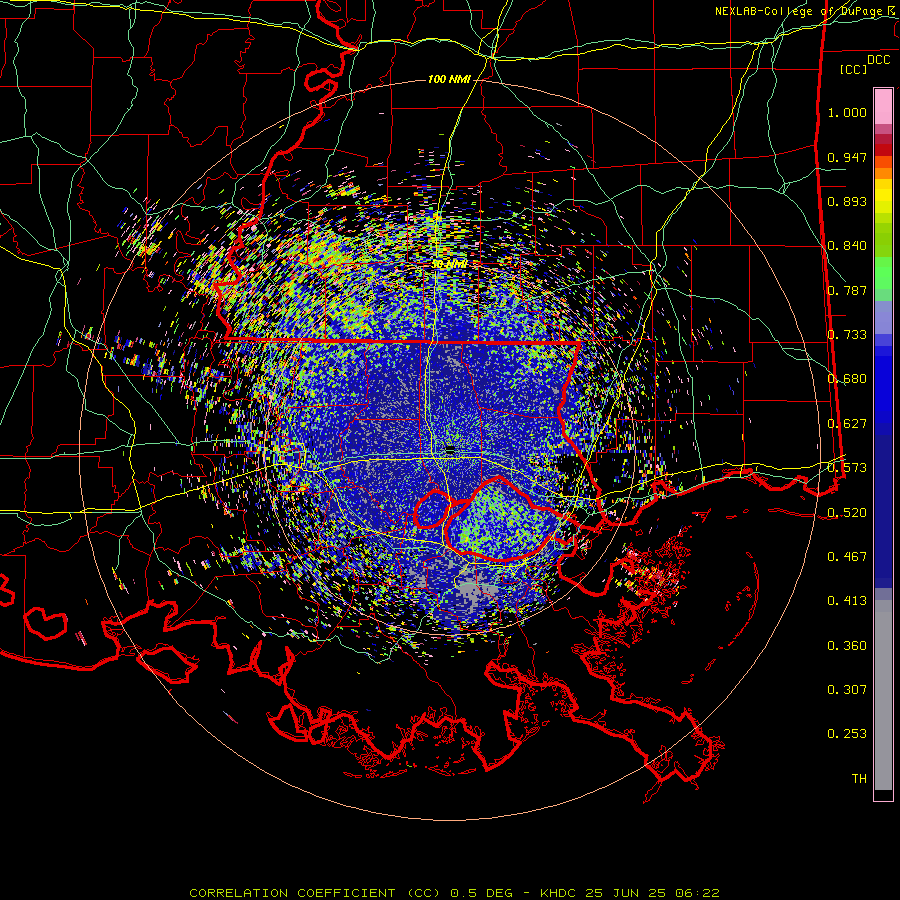Click the TH threshold label

859,779
